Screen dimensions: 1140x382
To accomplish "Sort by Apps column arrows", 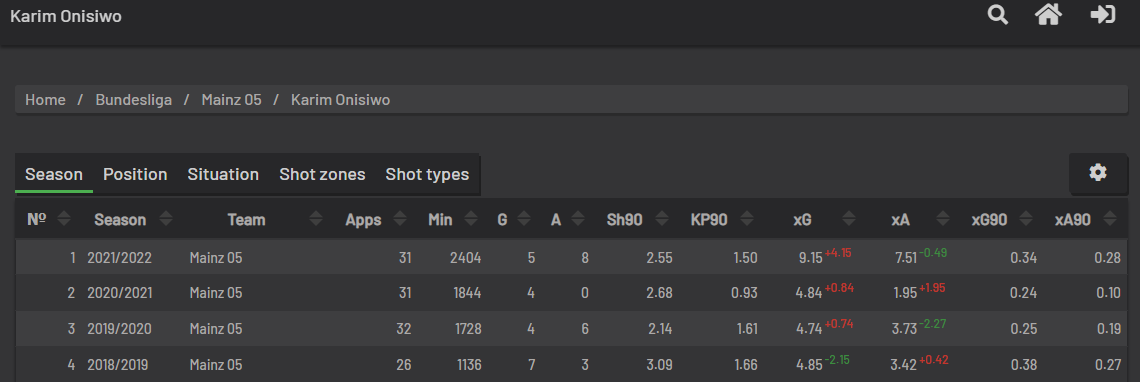I will [x=399, y=218].
